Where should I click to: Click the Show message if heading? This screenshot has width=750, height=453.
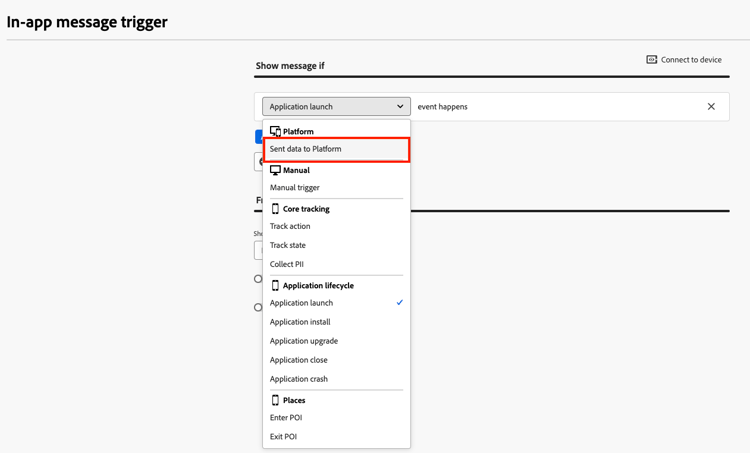290,66
